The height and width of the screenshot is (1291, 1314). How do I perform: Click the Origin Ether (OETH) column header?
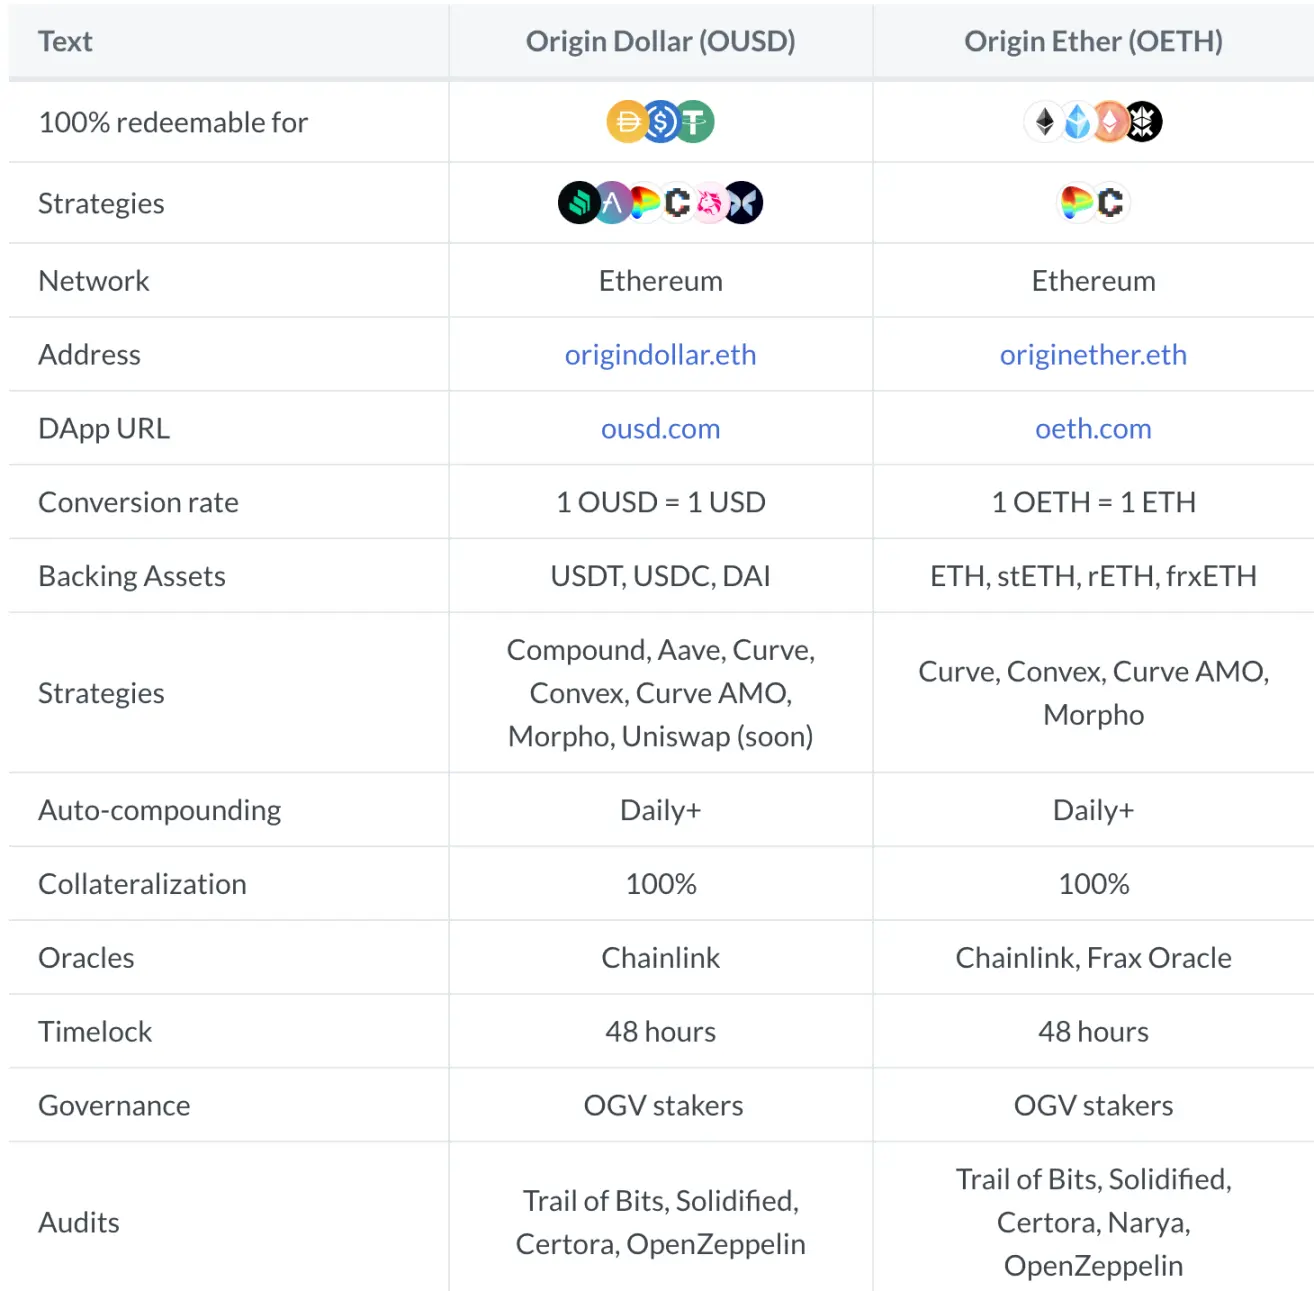click(x=1093, y=41)
